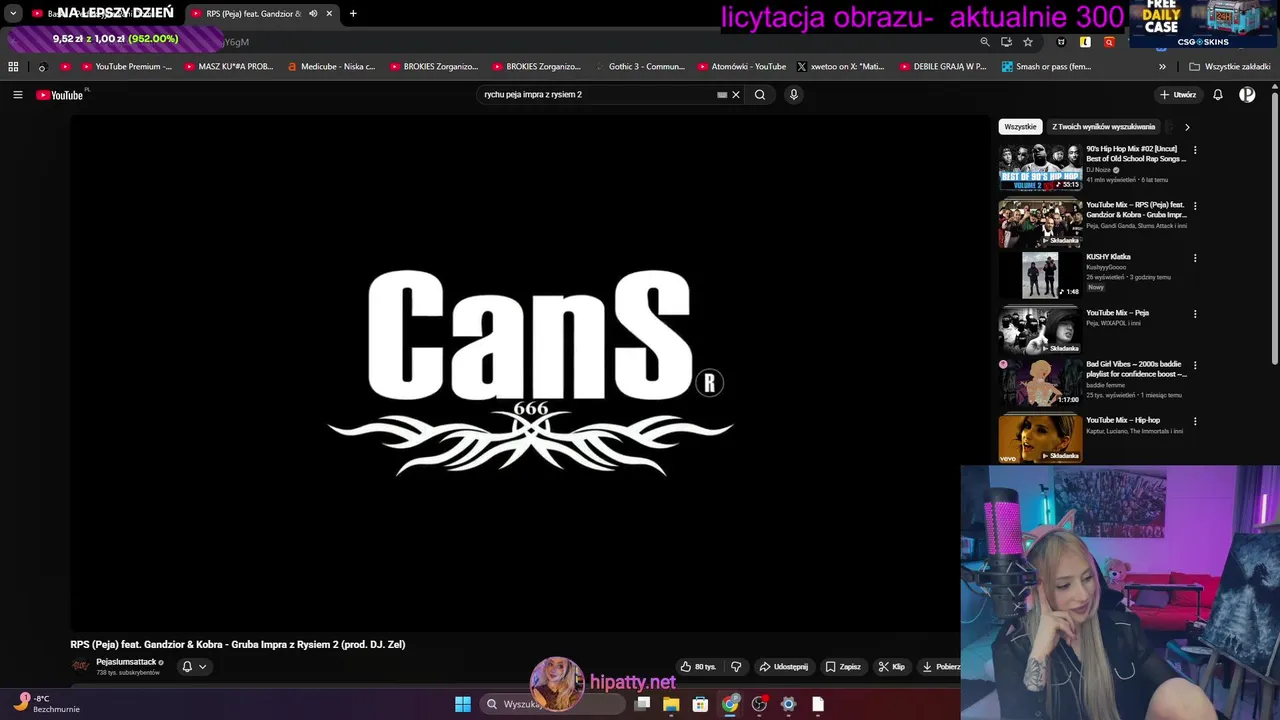Open the YouTube Premium bookmark
This screenshot has width=1280, height=720.
point(126,67)
